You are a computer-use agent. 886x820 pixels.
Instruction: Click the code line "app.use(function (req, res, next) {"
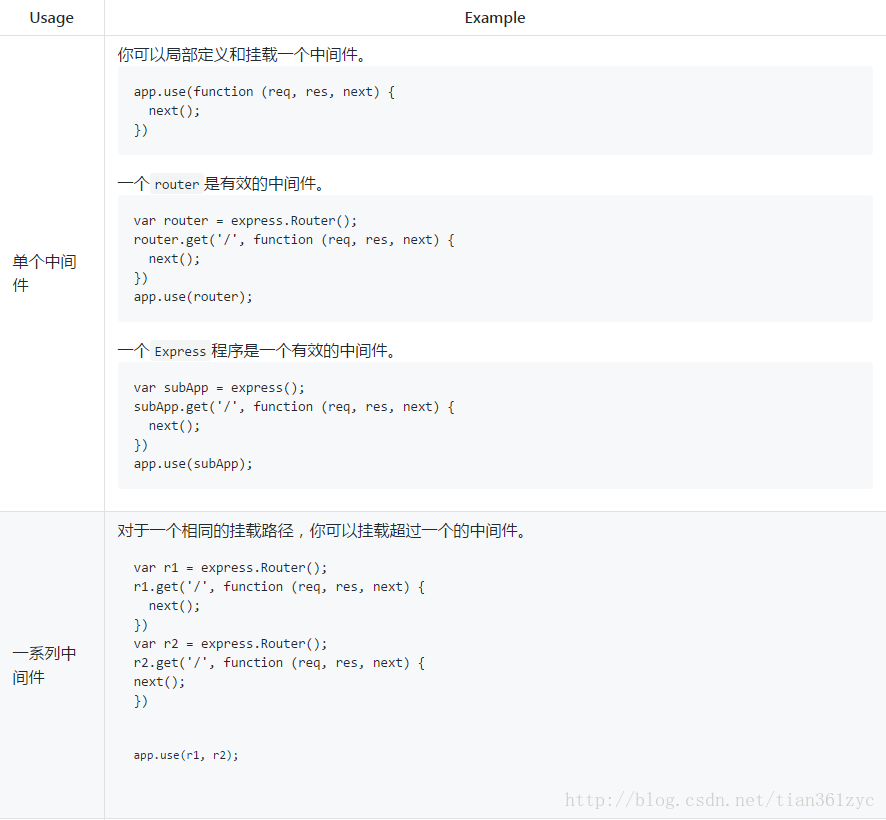point(264,92)
